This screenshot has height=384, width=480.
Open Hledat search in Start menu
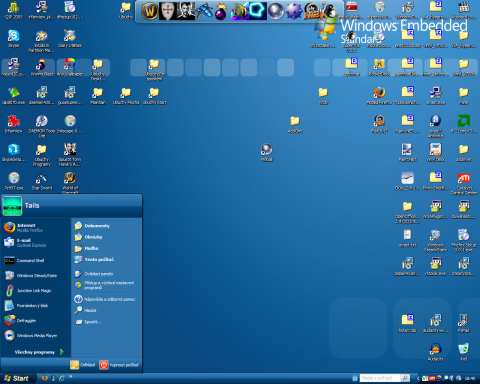pyautogui.click(x=107, y=310)
